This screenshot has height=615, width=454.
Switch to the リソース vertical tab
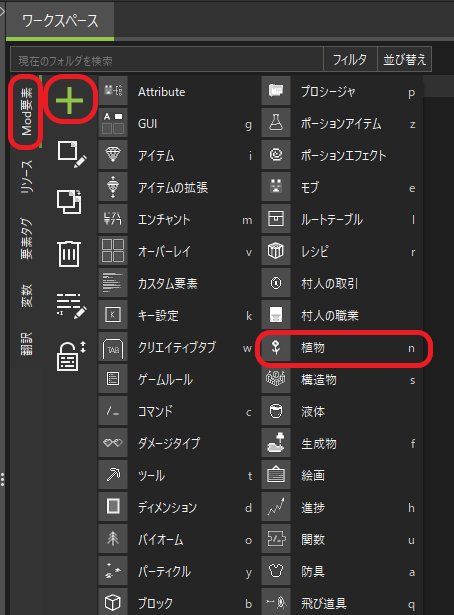coord(27,176)
